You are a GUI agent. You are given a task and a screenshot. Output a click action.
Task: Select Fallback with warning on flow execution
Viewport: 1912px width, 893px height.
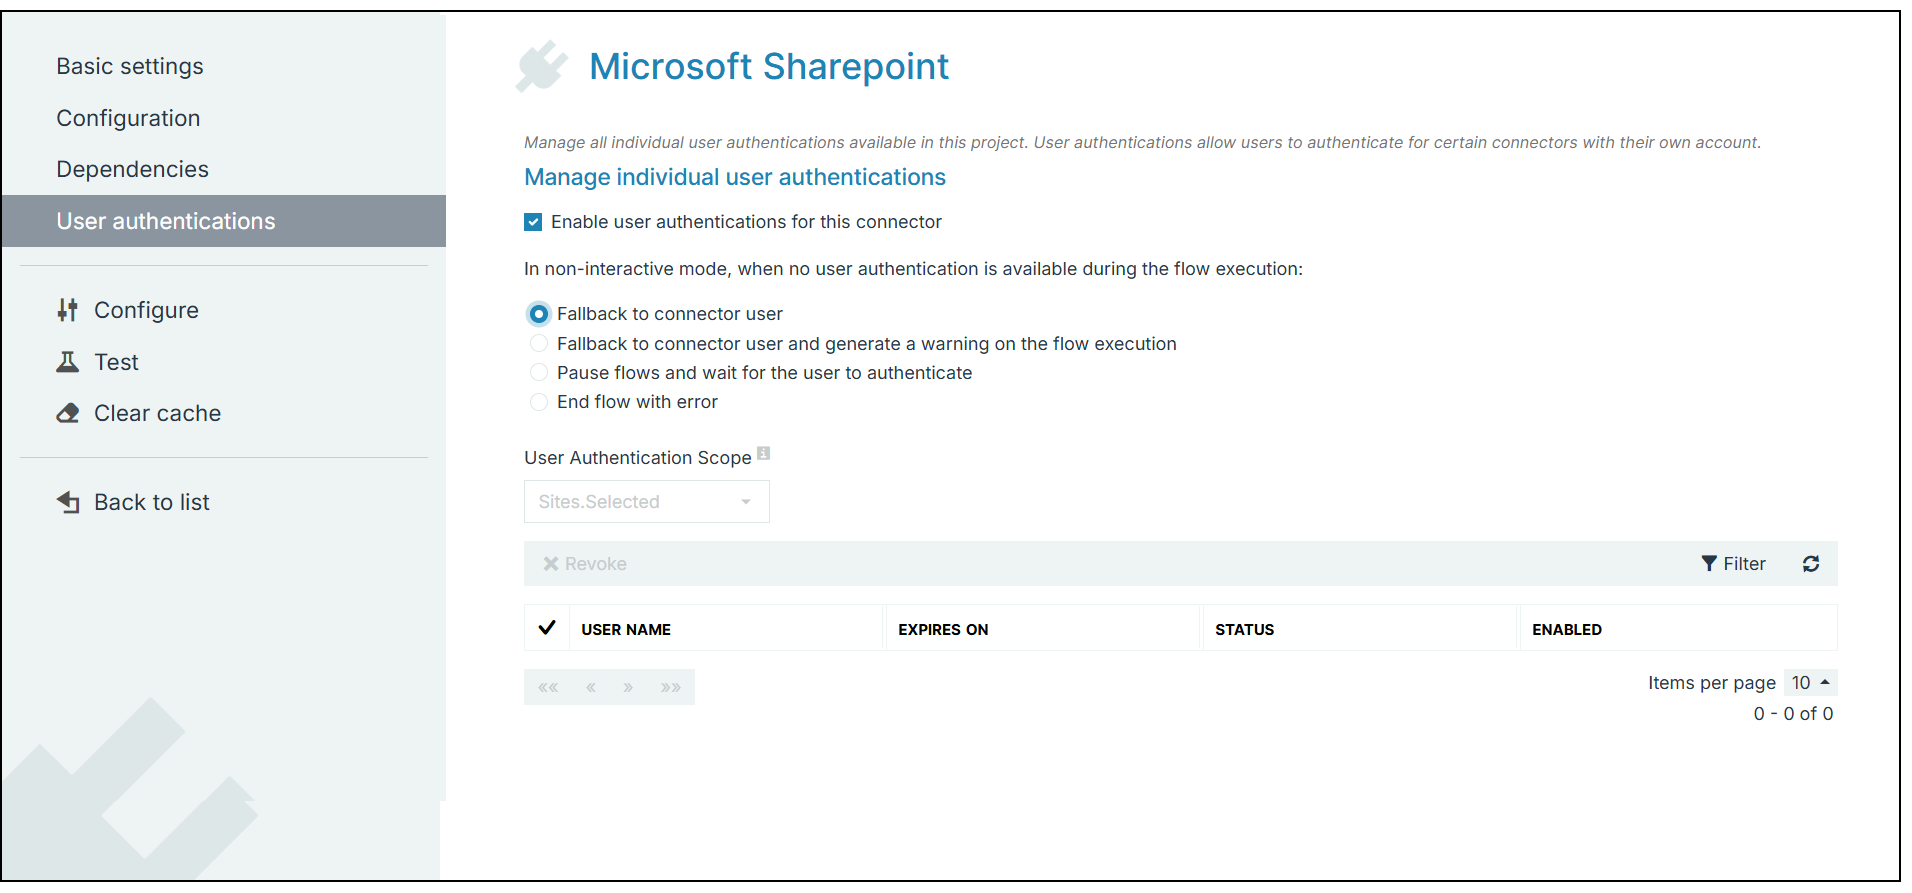pyautogui.click(x=538, y=343)
